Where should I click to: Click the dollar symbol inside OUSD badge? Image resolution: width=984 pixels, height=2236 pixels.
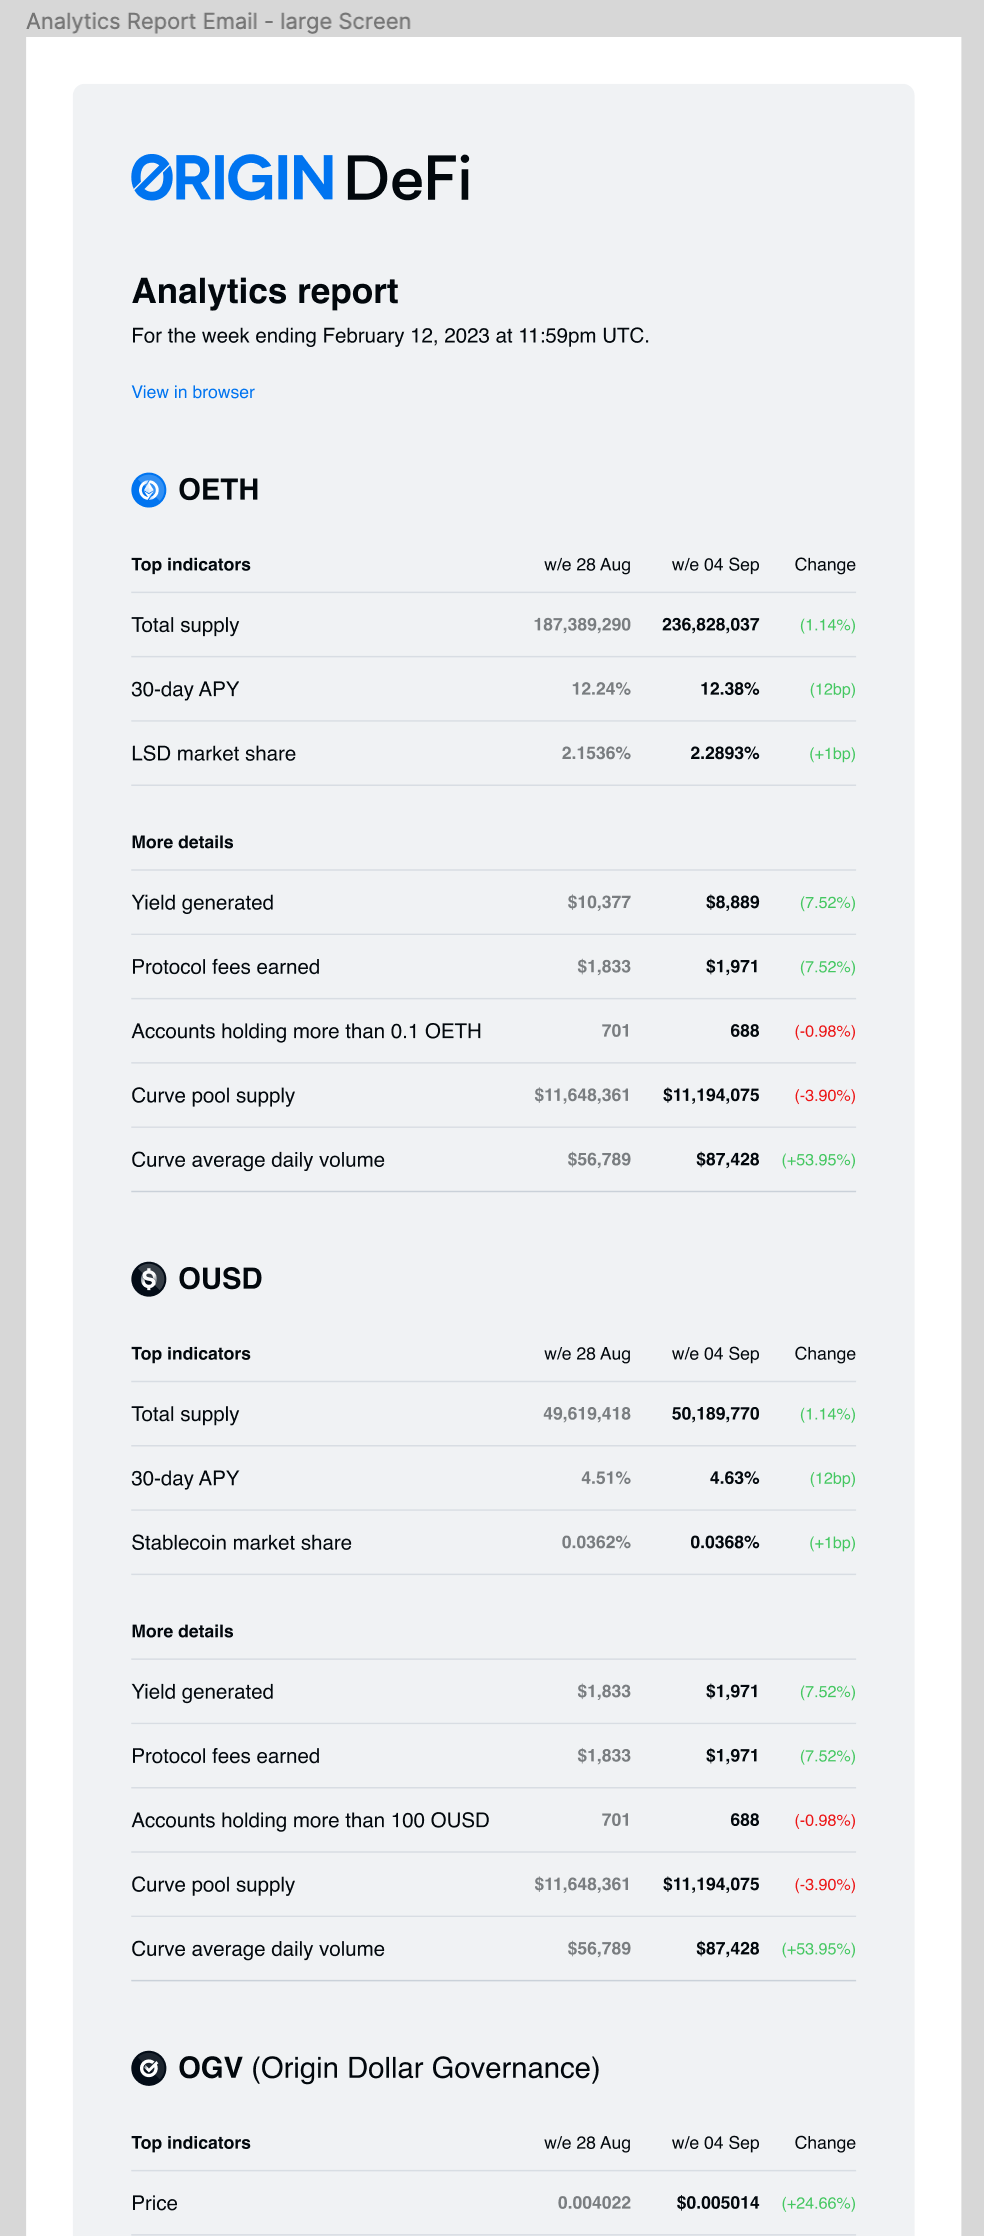(x=147, y=1278)
